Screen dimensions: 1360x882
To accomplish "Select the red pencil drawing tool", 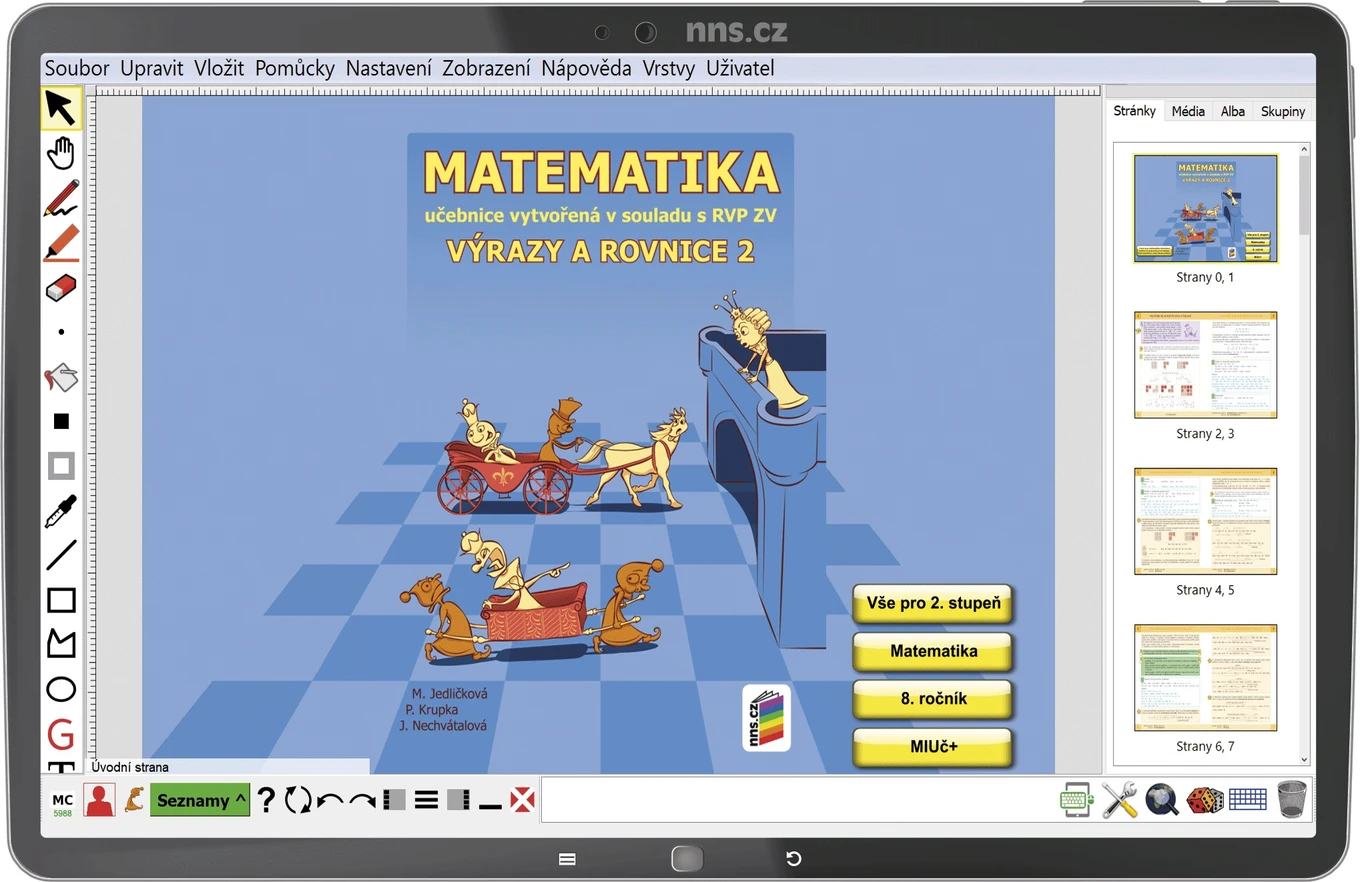I will click(x=61, y=198).
